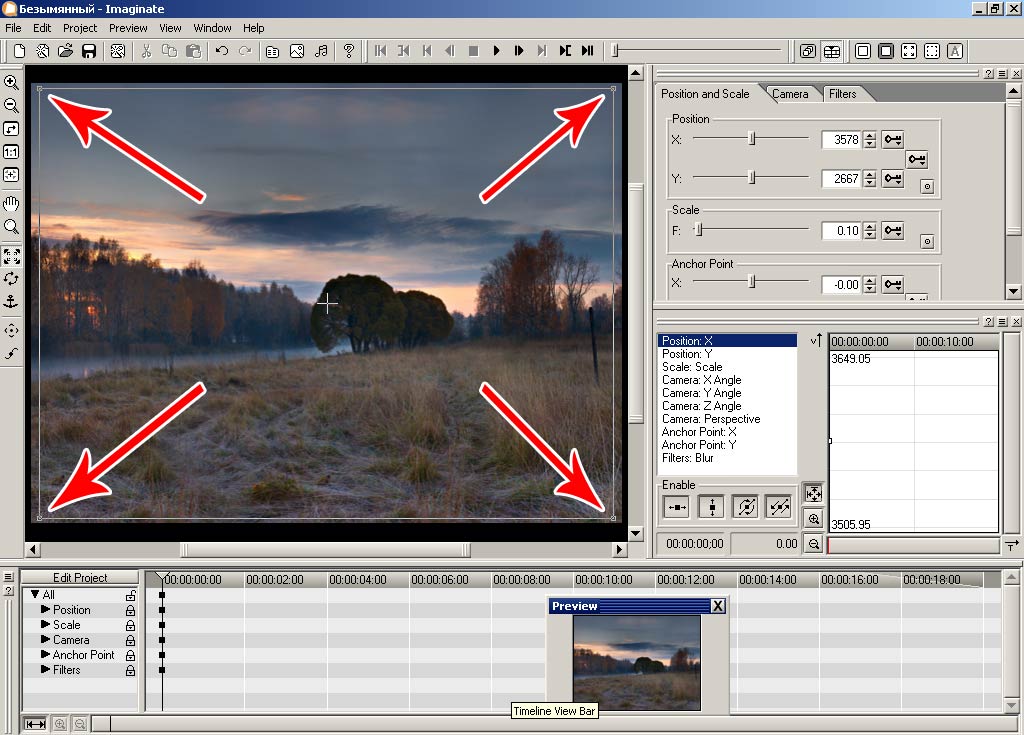Select the Hand pan tool
The width and height of the screenshot is (1024, 735).
coord(11,203)
